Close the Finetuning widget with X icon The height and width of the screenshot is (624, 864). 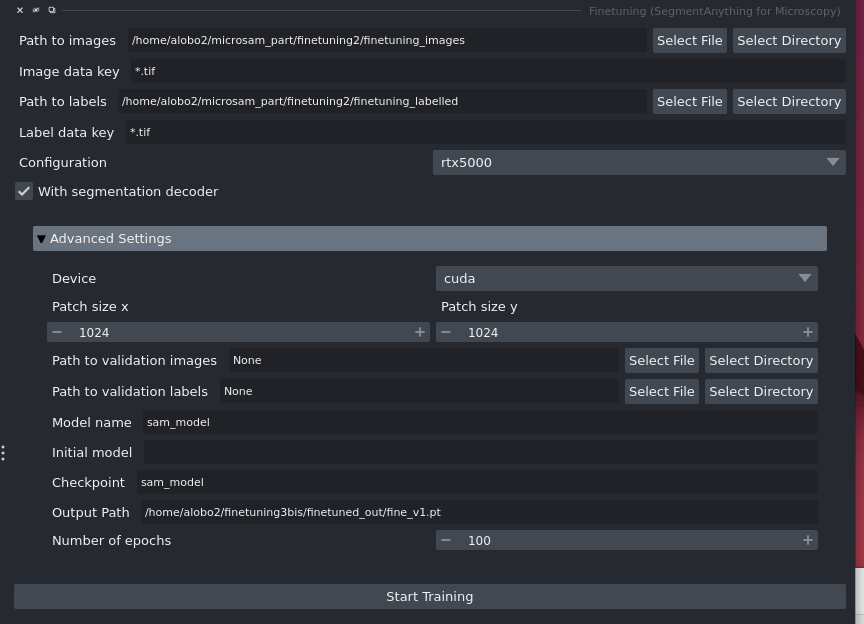point(20,9)
